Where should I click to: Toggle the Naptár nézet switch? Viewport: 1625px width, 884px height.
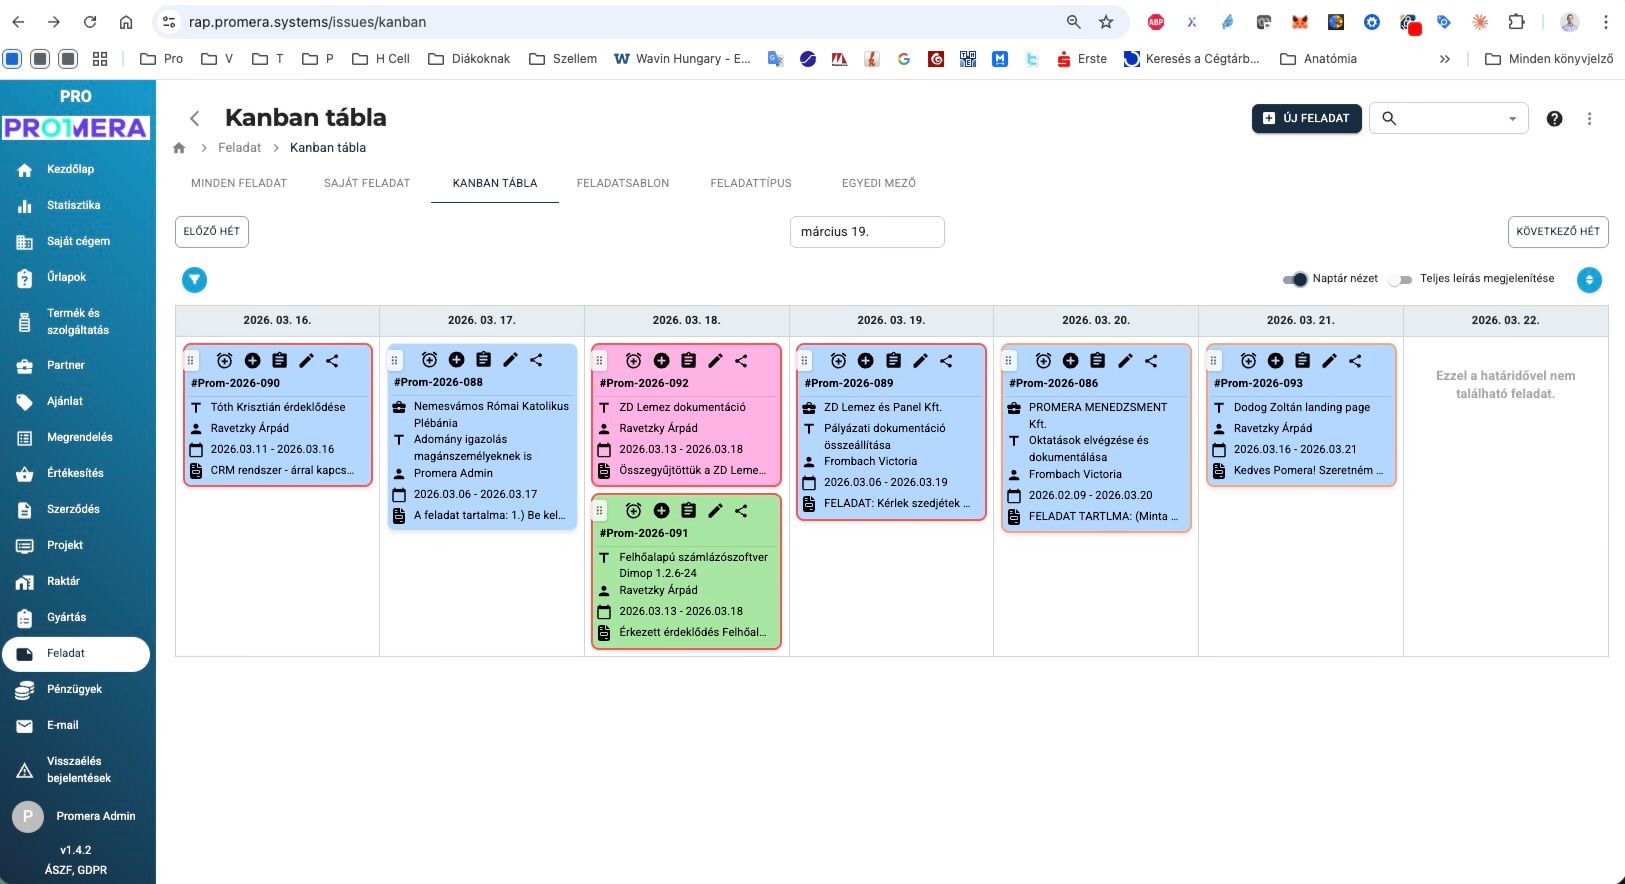[1295, 279]
